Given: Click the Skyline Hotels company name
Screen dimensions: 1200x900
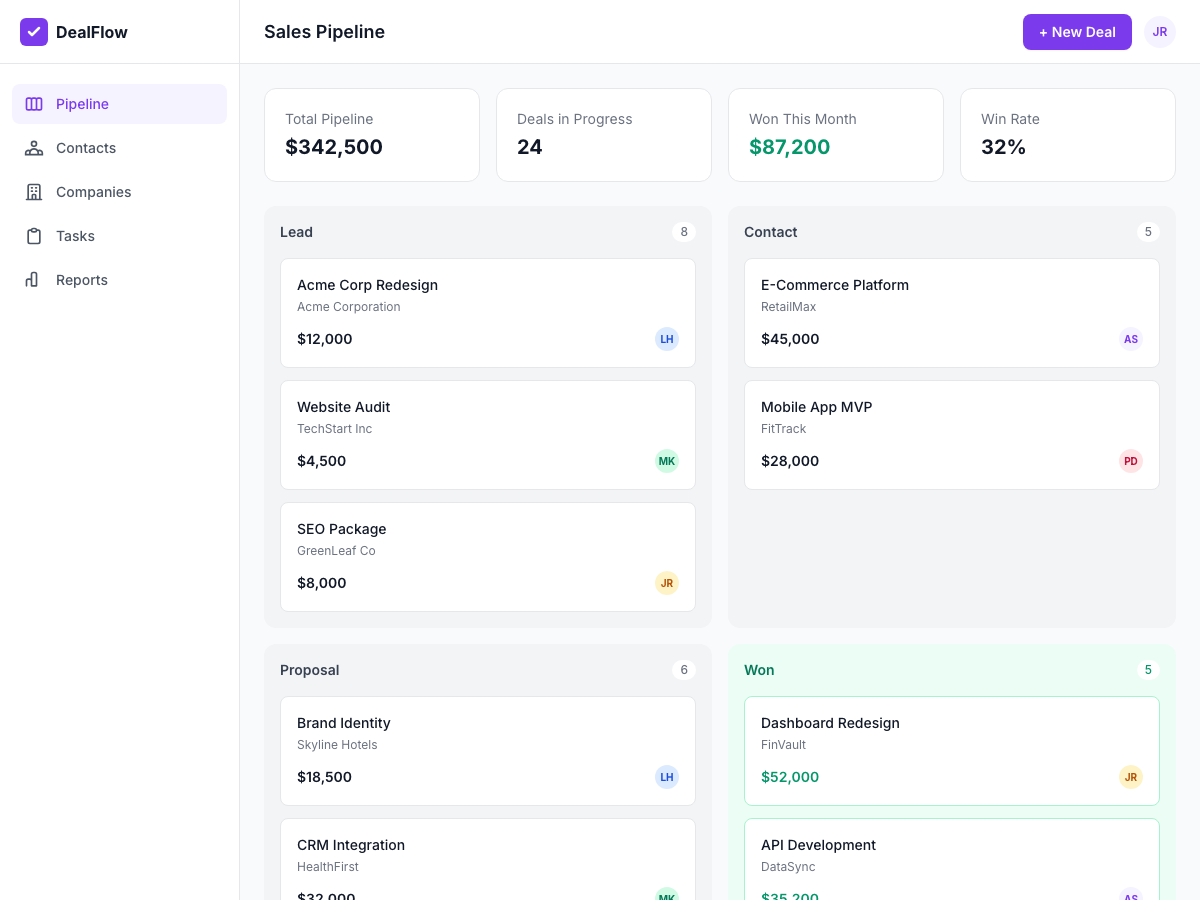Looking at the screenshot, I should point(337,745).
